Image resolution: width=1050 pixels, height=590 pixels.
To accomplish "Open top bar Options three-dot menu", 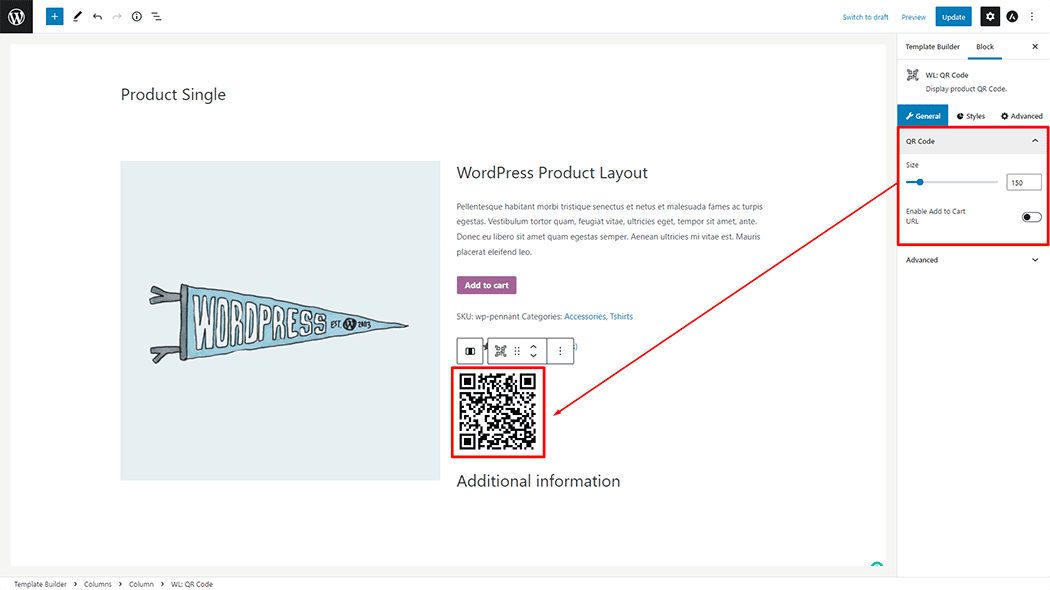I will [x=1032, y=17].
